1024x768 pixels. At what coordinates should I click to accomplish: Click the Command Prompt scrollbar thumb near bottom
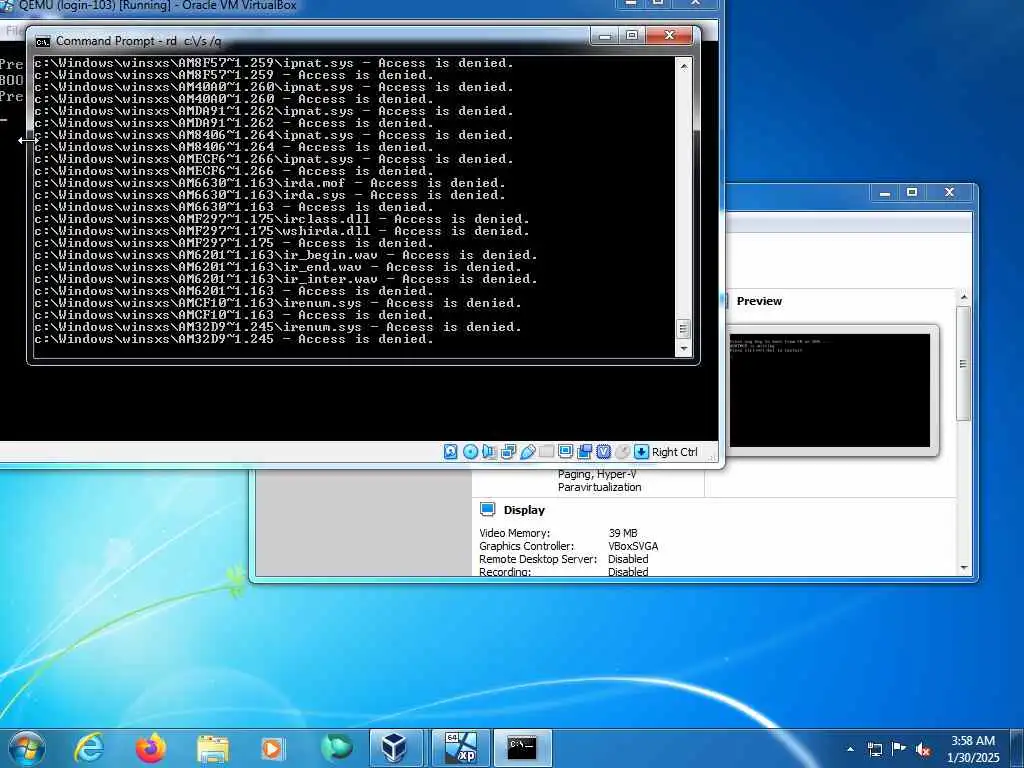[x=684, y=328]
